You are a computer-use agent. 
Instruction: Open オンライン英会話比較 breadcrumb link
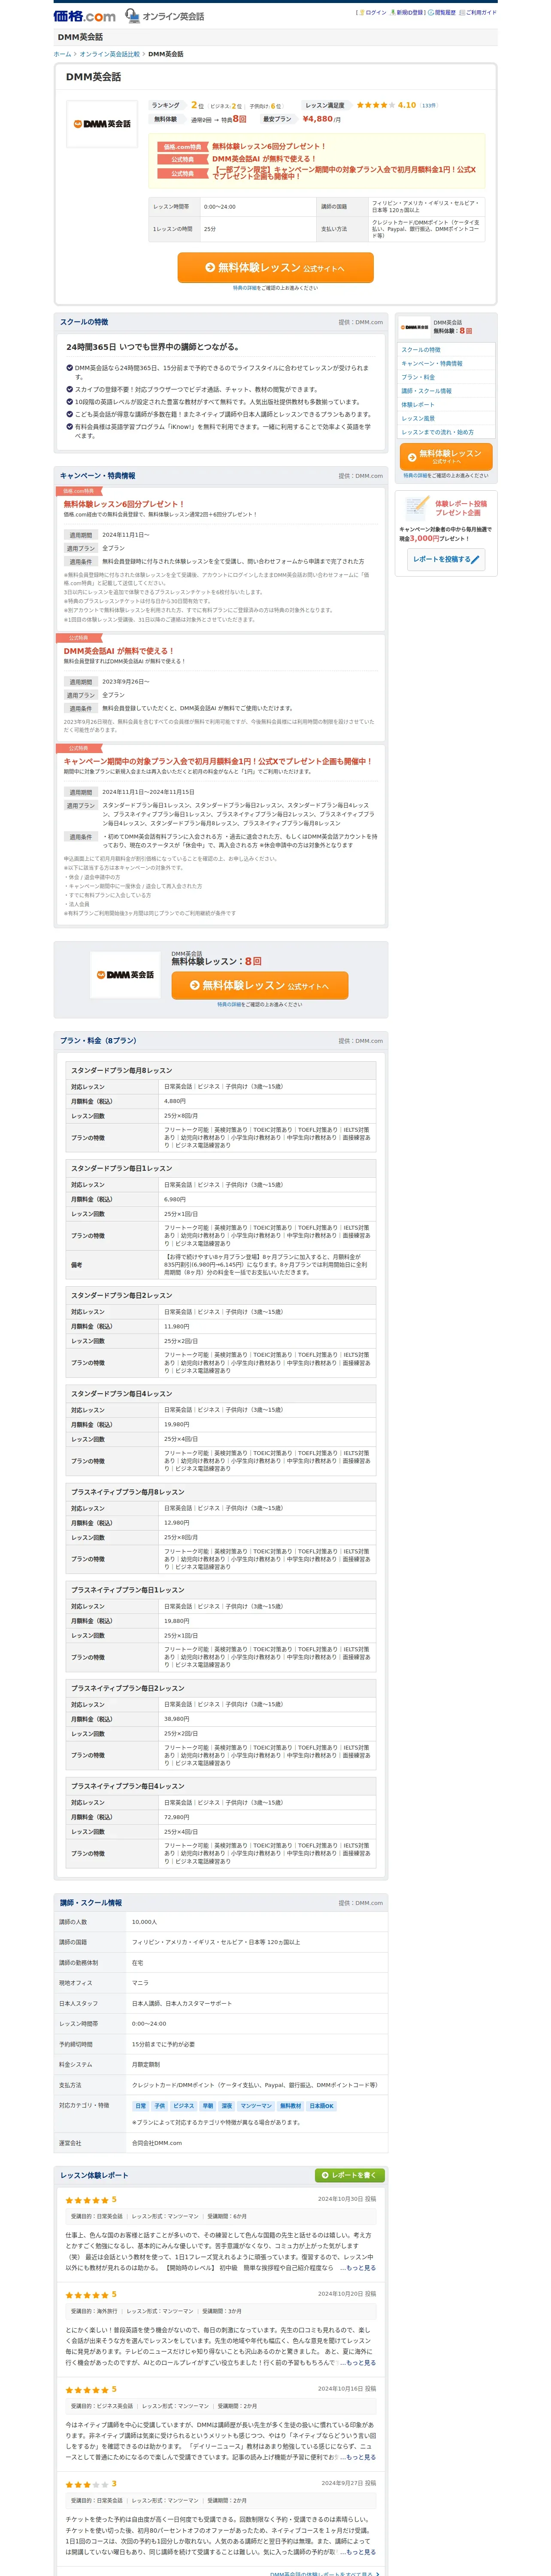pos(110,54)
